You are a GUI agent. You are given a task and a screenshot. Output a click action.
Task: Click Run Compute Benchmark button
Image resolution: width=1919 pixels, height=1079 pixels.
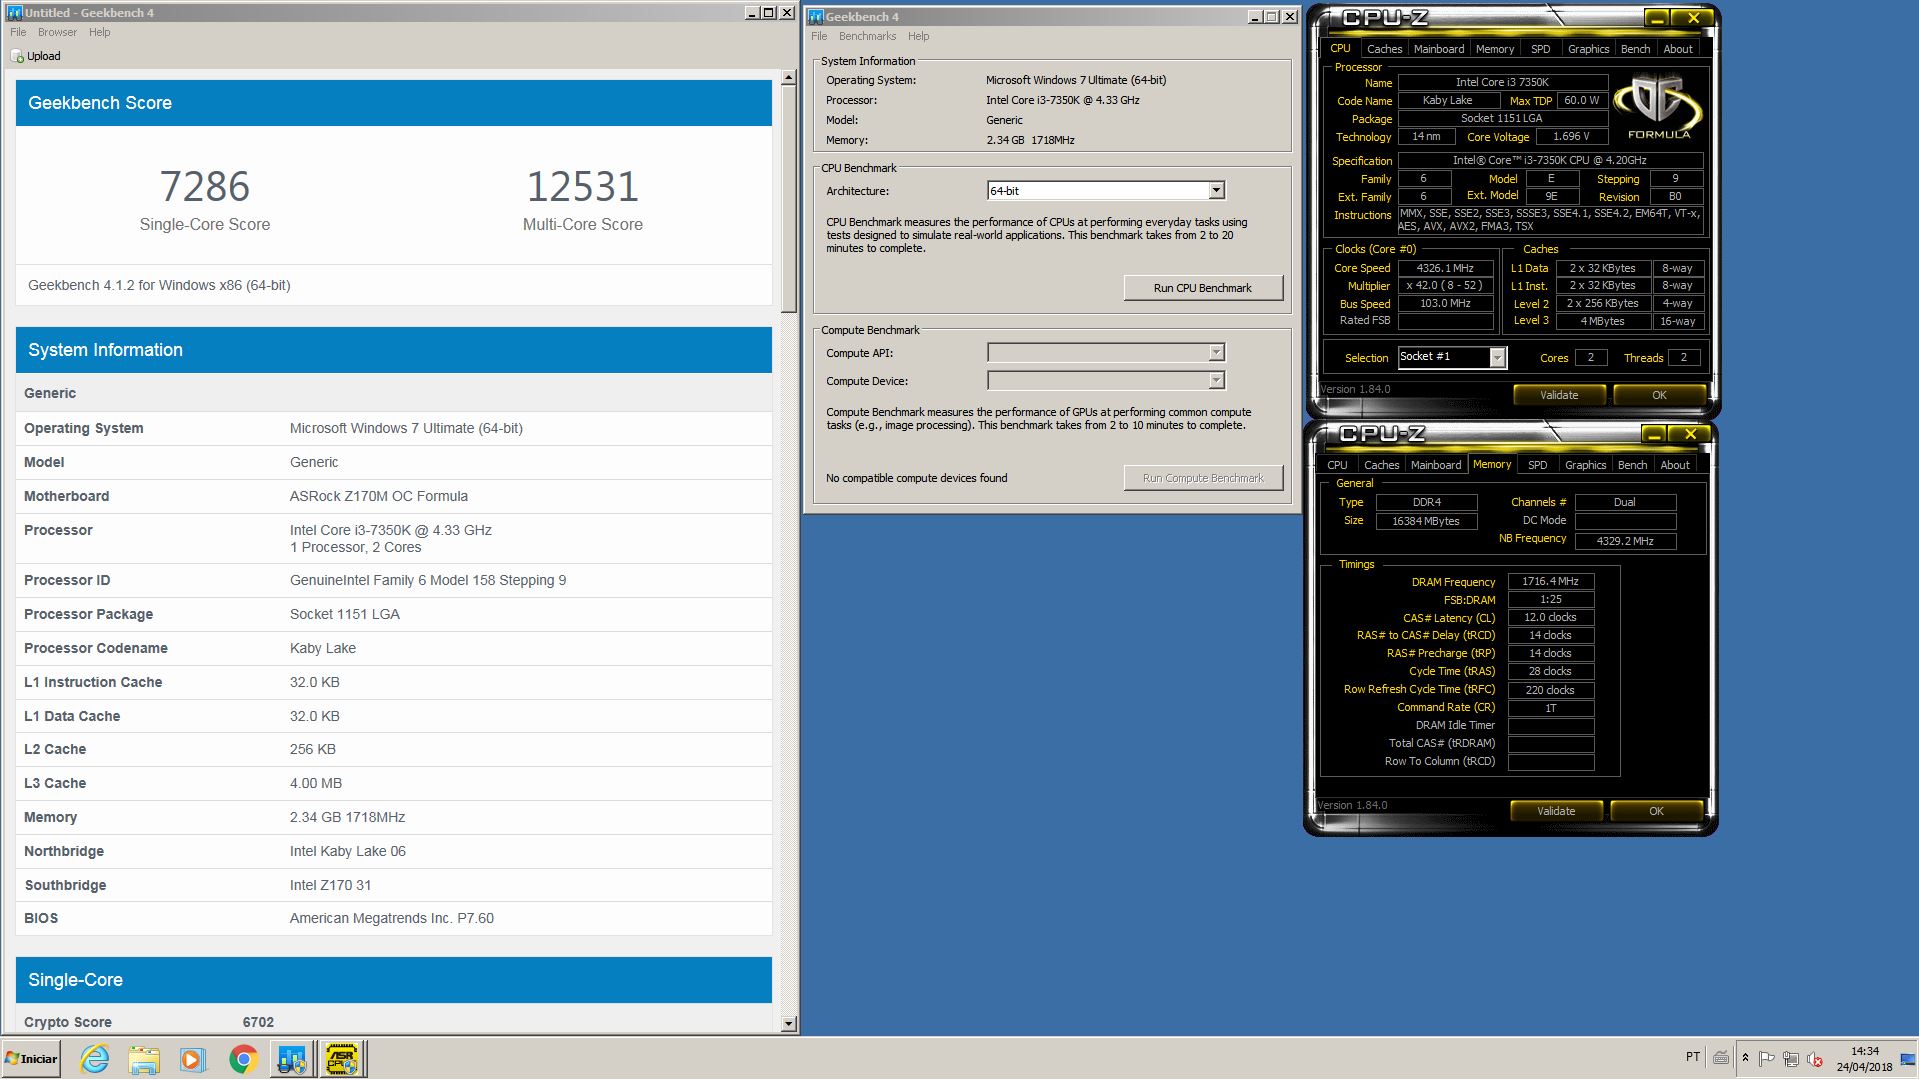(1202, 478)
